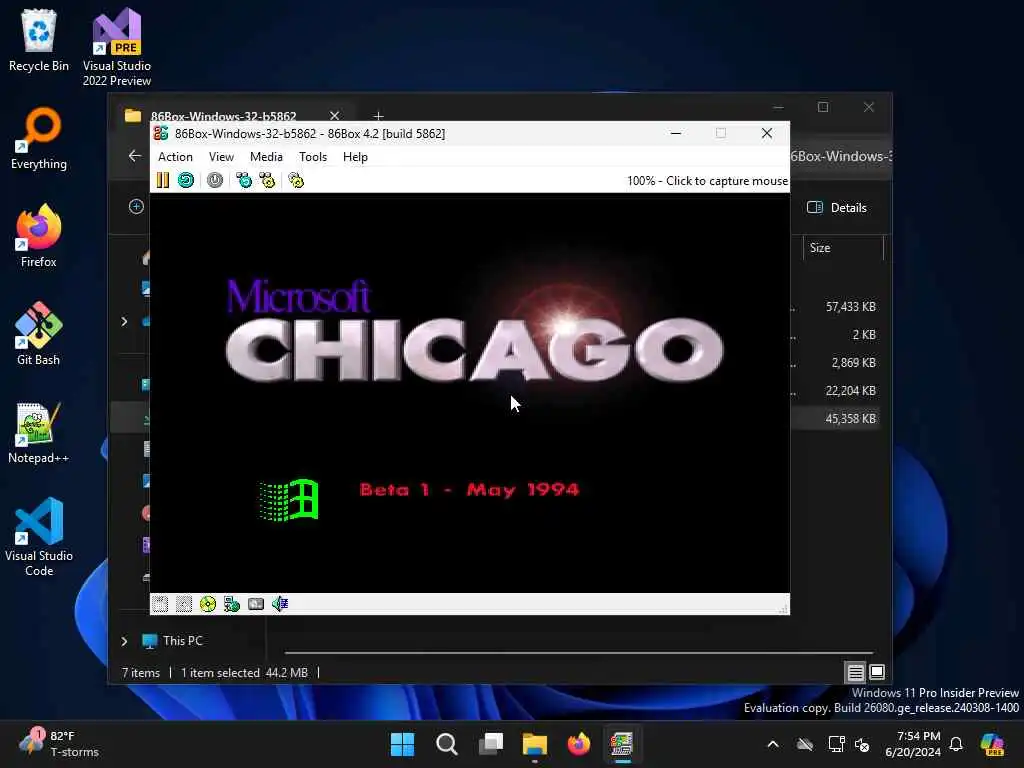Expand the collapsed navigation pane item above This PC

(124, 321)
